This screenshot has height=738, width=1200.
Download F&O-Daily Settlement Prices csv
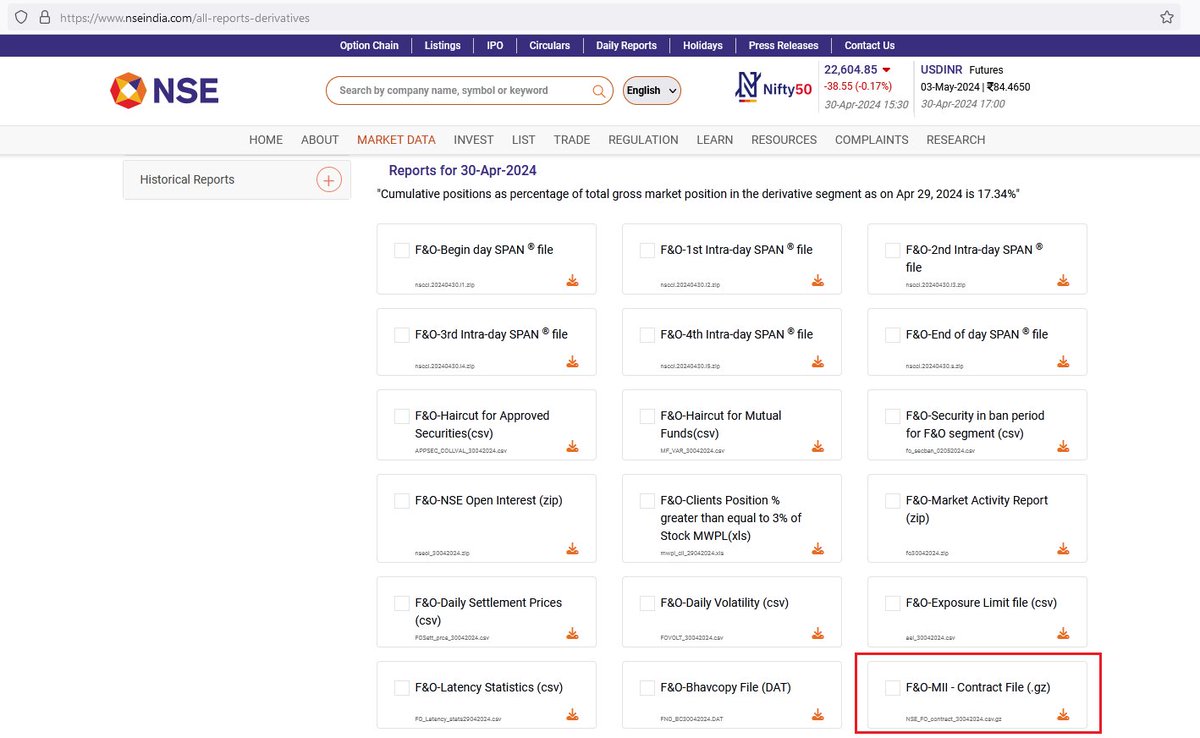[x=573, y=633]
